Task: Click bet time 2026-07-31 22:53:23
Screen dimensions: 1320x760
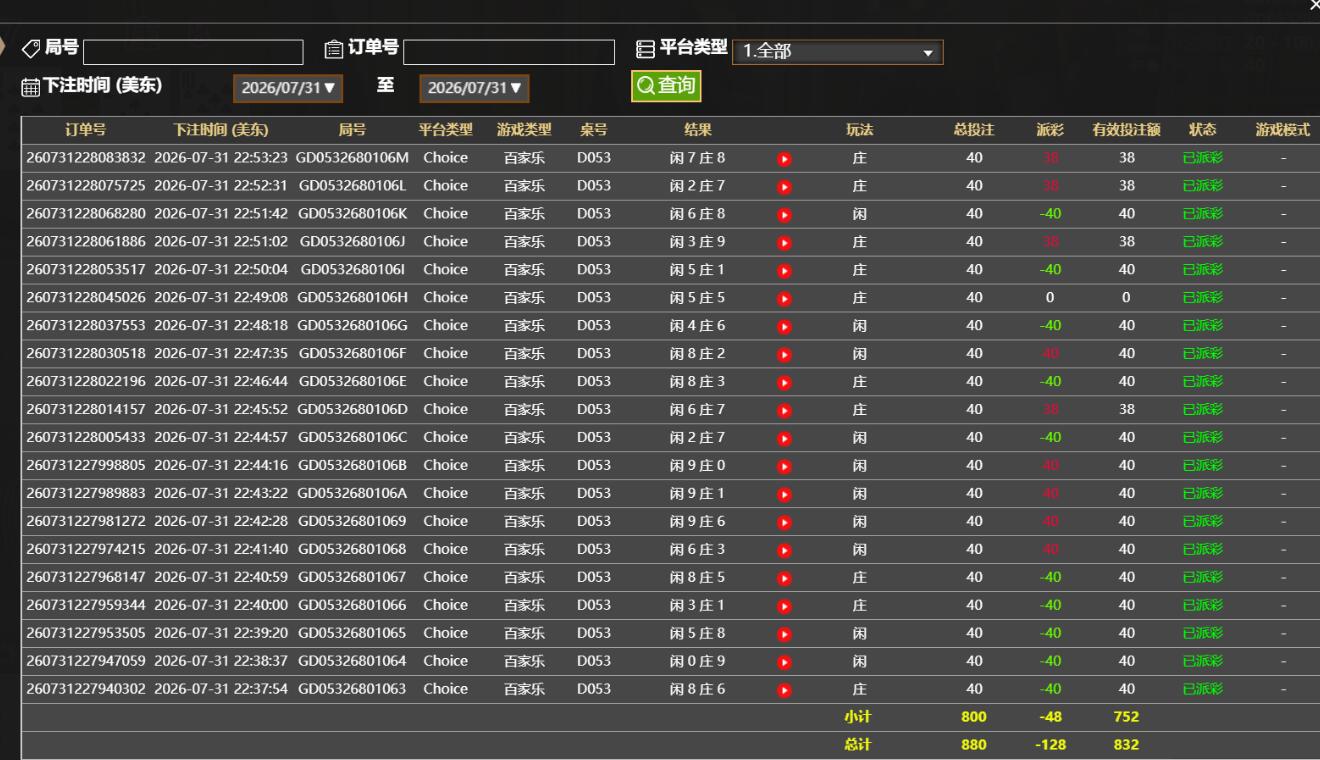Action: point(221,158)
